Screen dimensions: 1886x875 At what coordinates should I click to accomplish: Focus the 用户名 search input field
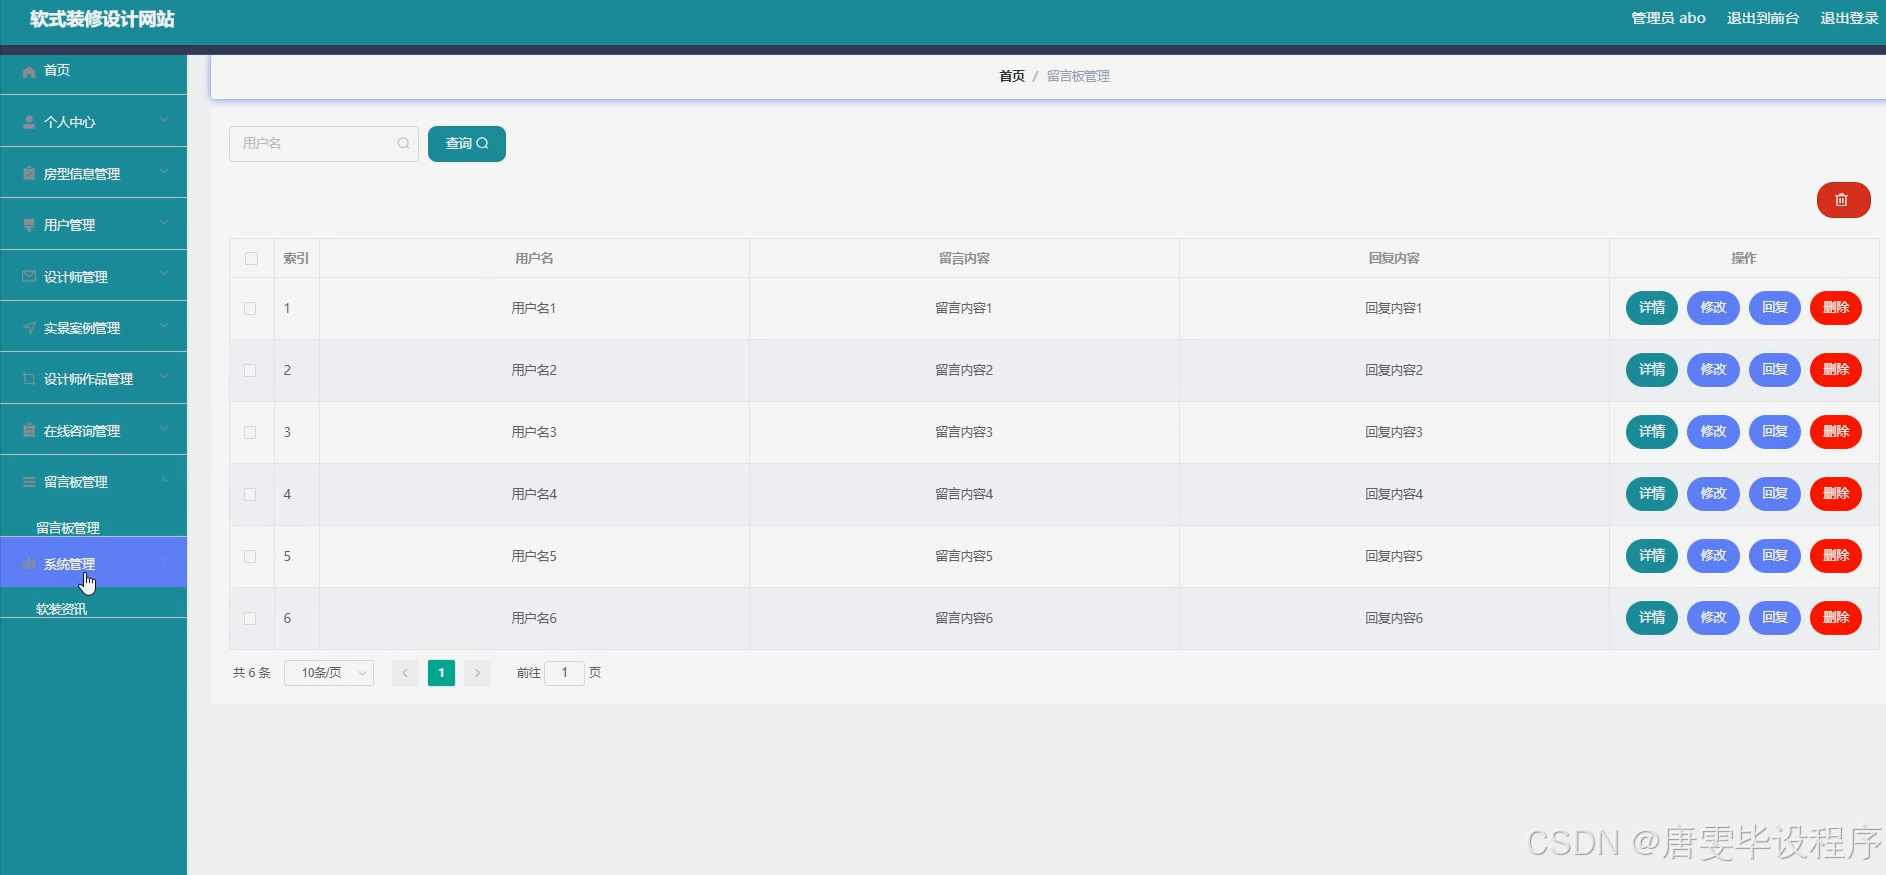point(323,144)
